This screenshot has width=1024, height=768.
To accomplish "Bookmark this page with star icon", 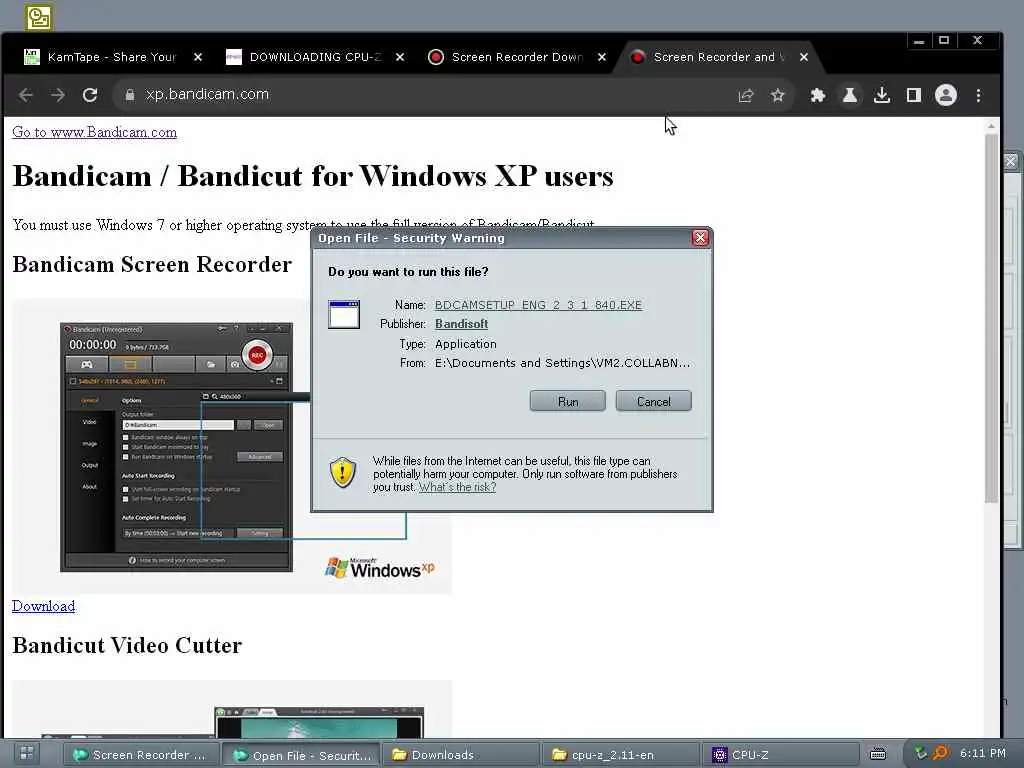I will (777, 96).
